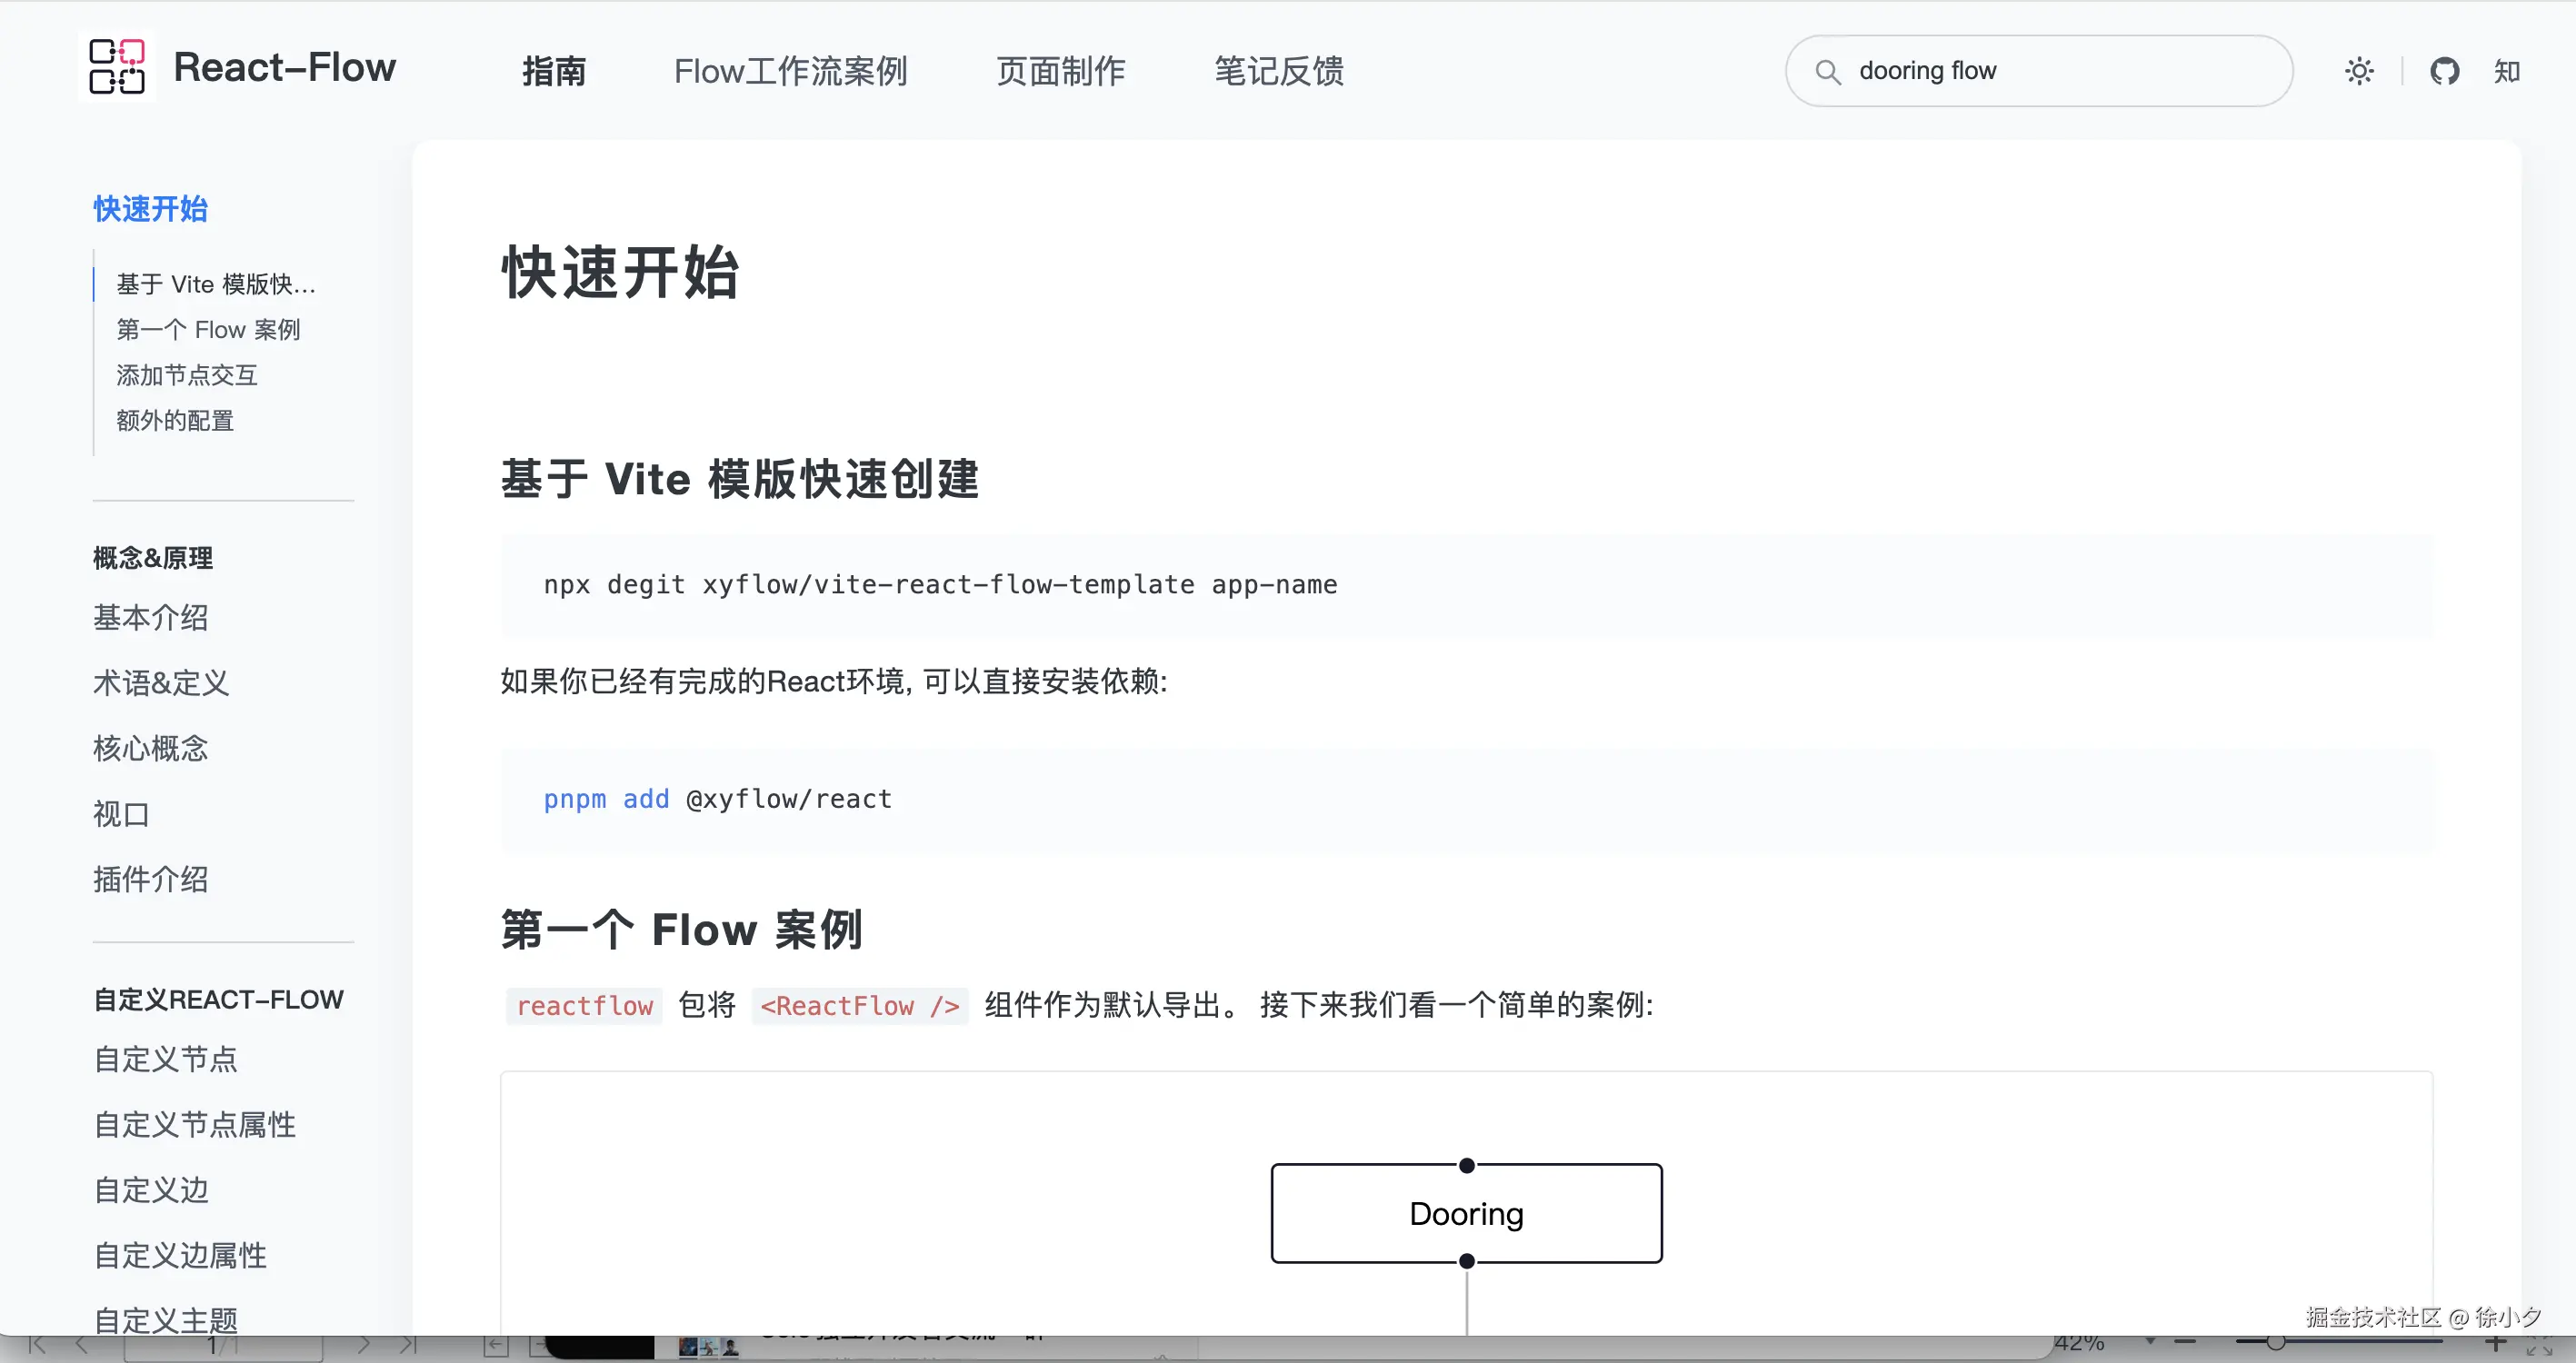The height and width of the screenshot is (1363, 2576).
Task: Click the React-Flow logo icon
Action: (117, 67)
